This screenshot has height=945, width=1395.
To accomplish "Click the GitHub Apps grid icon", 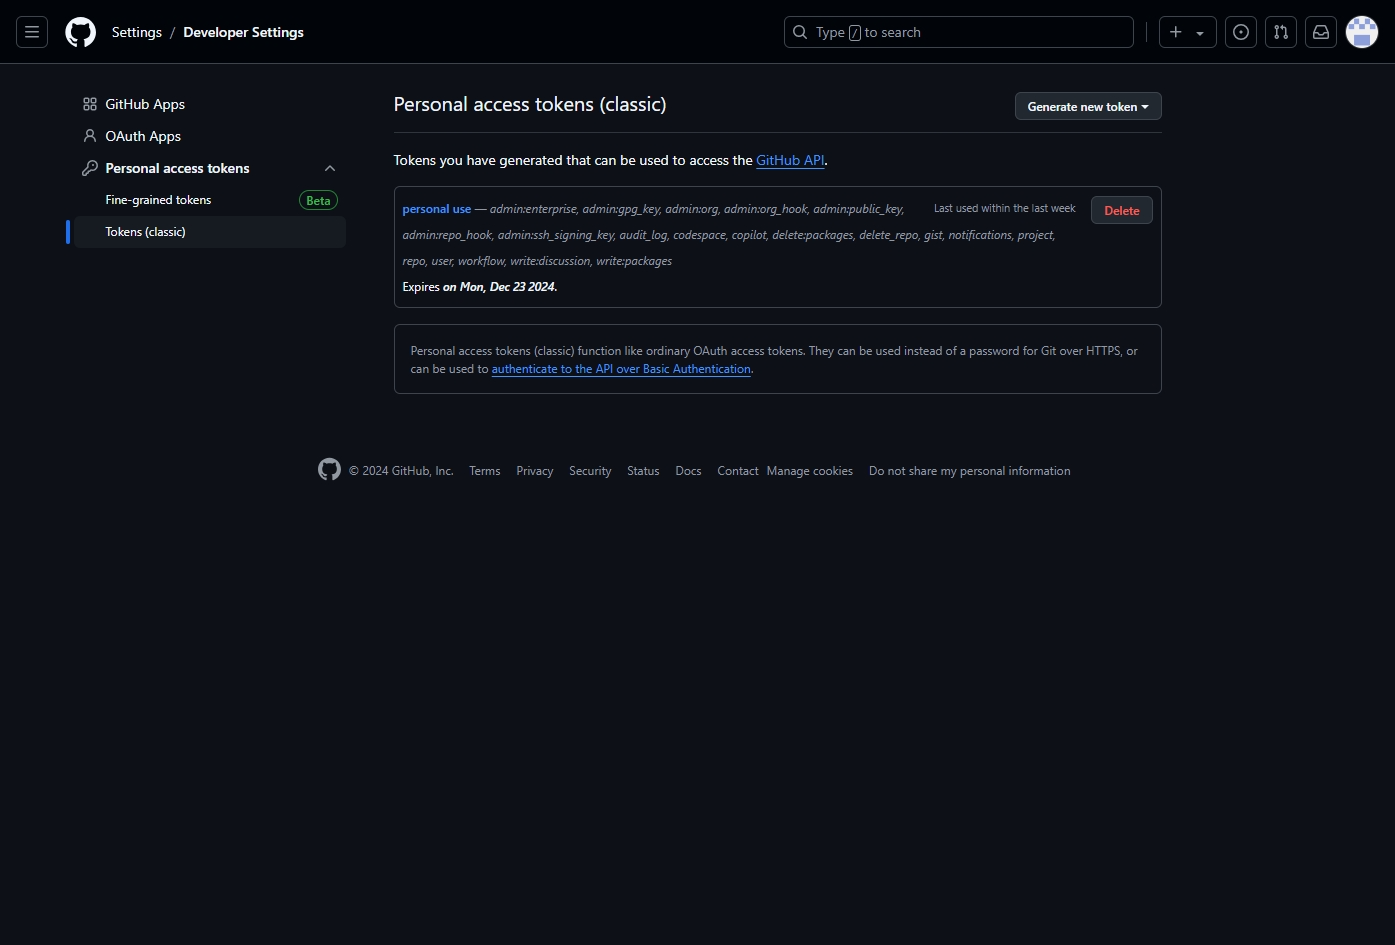I will pyautogui.click(x=90, y=104).
